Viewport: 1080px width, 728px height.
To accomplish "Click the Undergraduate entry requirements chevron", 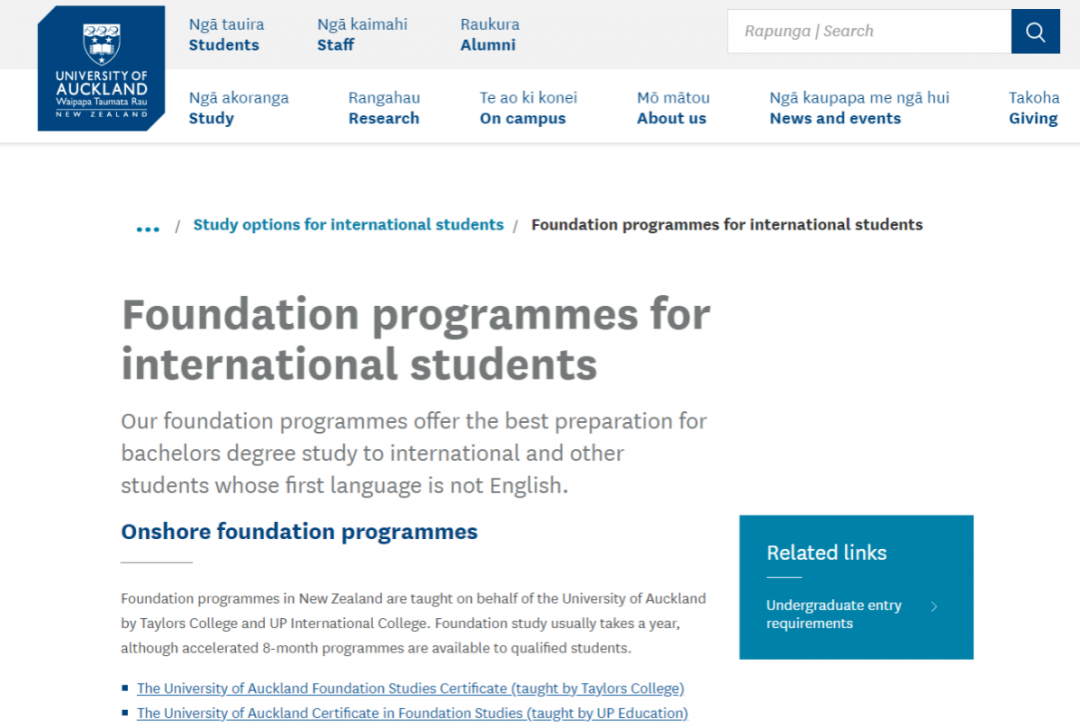I will click(x=934, y=607).
